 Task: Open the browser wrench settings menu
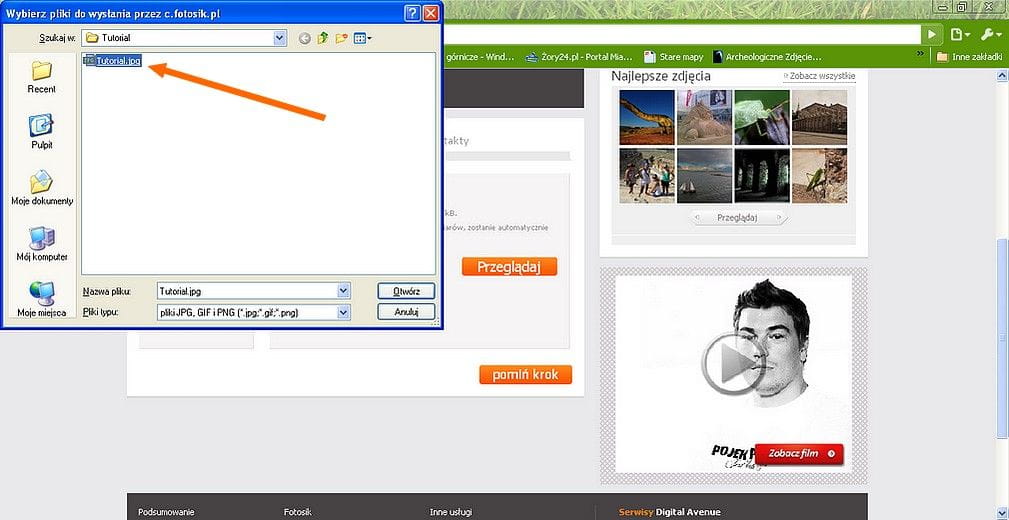(990, 35)
